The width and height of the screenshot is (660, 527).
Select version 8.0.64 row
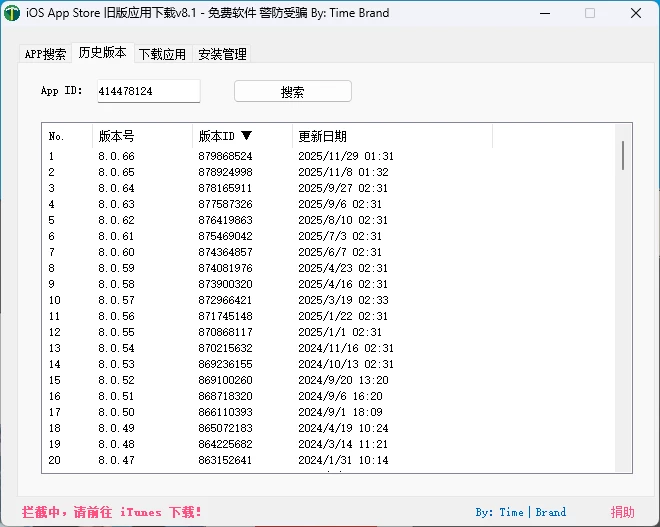tap(328, 188)
